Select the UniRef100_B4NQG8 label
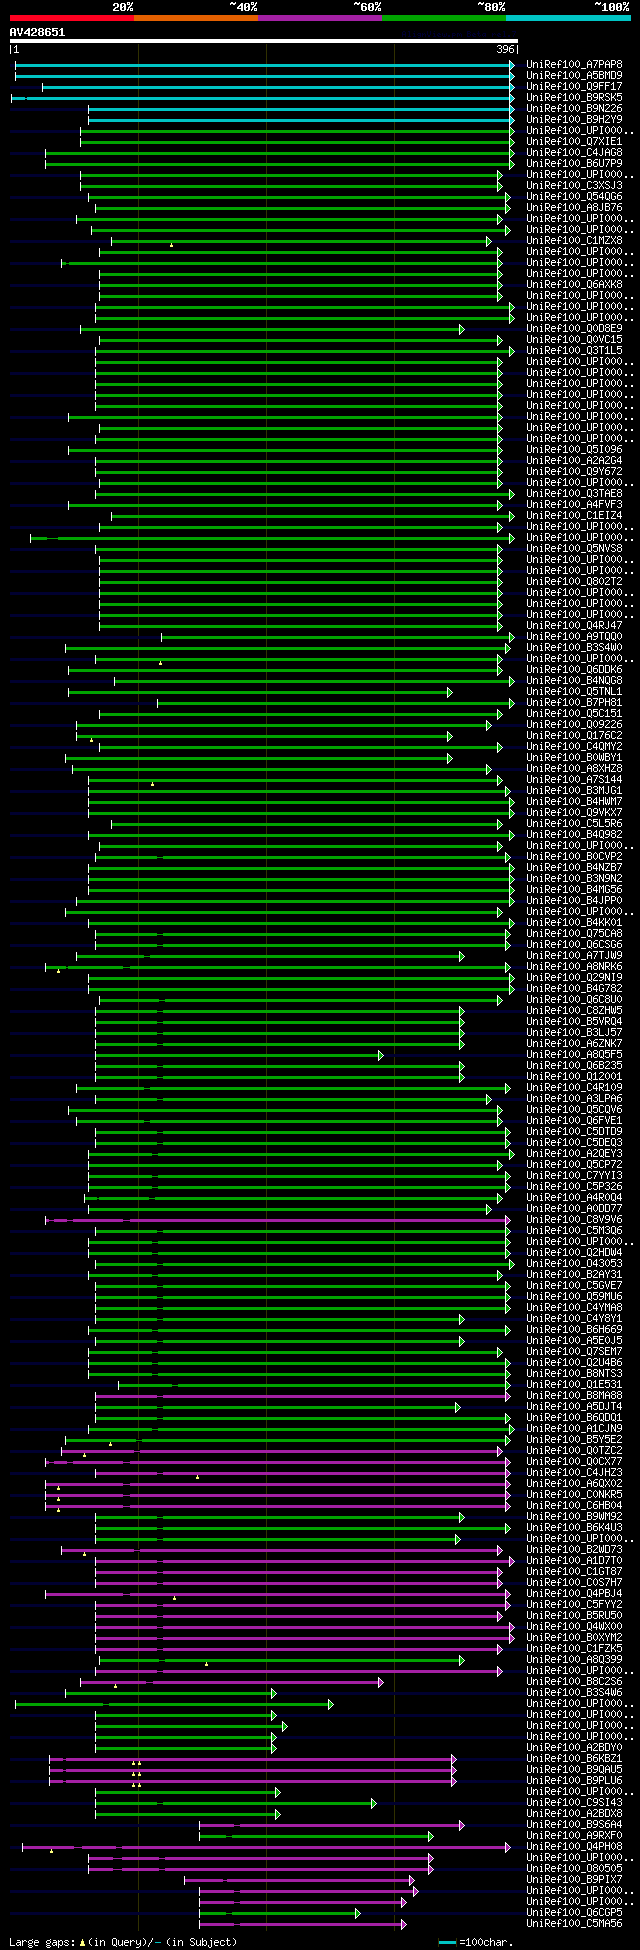Viewport: 640px width, 1950px height. pyautogui.click(x=574, y=681)
